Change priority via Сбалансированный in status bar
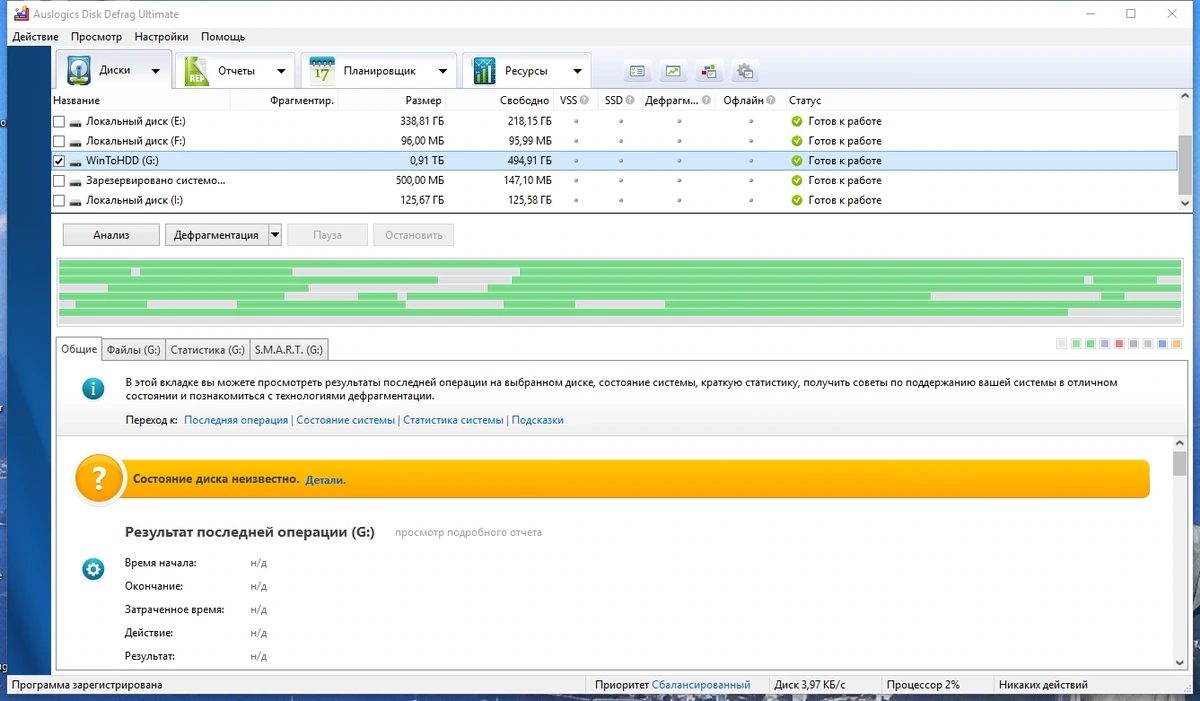Screen dimensions: 1200x701 pos(701,685)
